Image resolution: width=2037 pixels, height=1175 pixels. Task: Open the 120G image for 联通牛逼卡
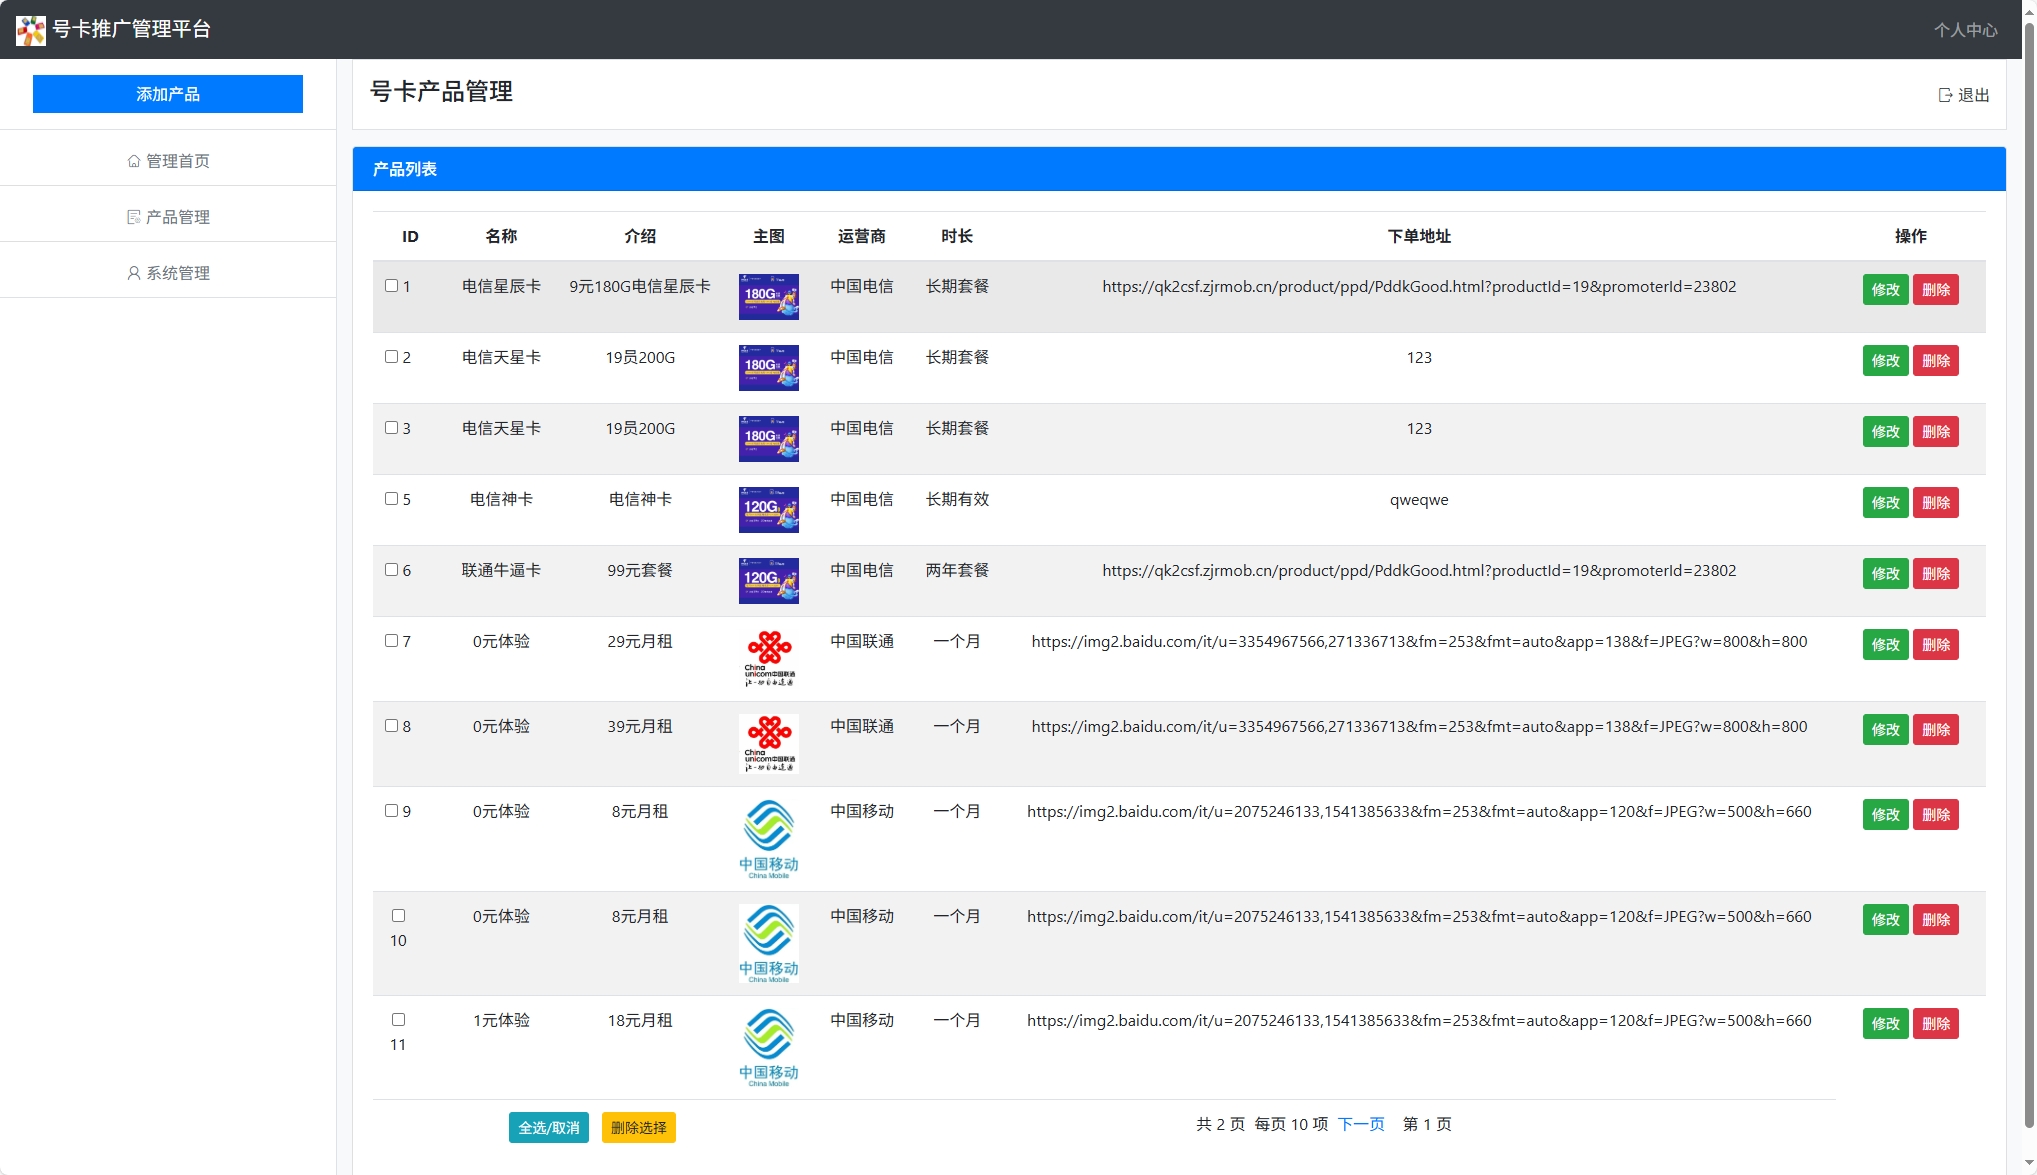click(769, 581)
